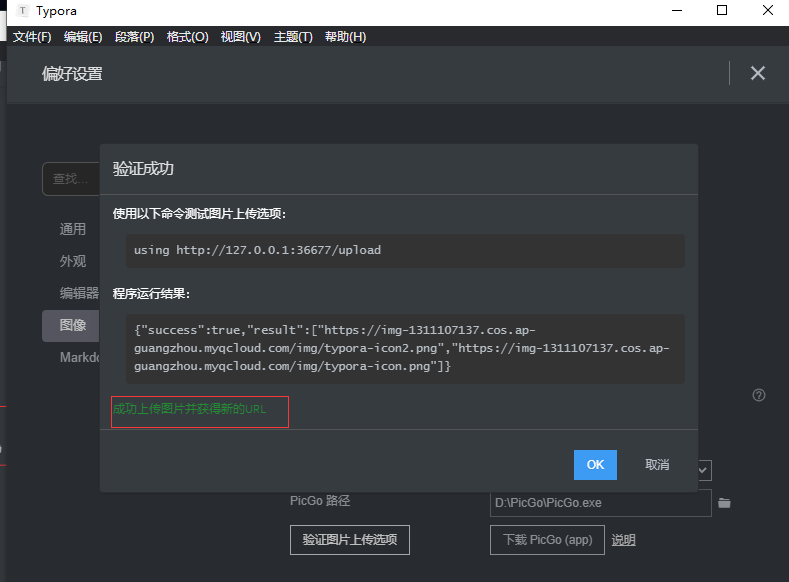Click the PicGo path input field
The height and width of the screenshot is (582, 789).
pyautogui.click(x=600, y=502)
